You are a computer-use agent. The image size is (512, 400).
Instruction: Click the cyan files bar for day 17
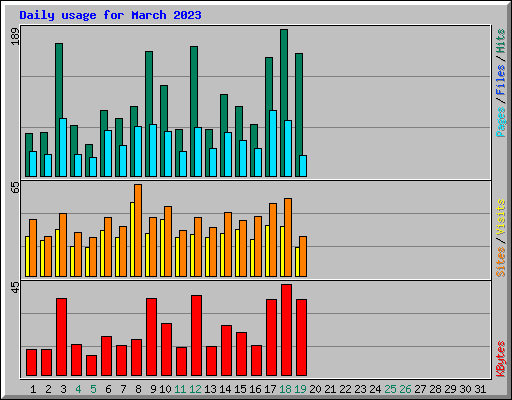tap(273, 143)
